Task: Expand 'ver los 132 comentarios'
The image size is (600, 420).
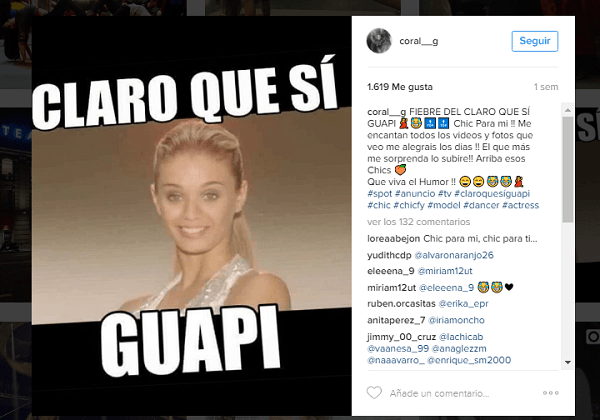Action: click(418, 222)
